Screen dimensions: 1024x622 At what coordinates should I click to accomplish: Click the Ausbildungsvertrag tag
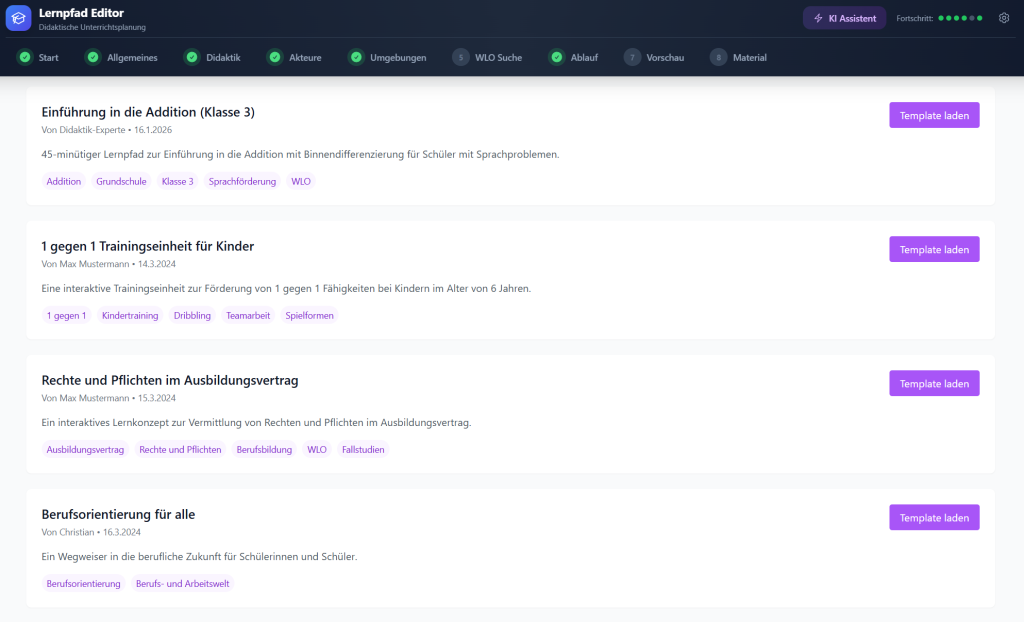(x=85, y=449)
